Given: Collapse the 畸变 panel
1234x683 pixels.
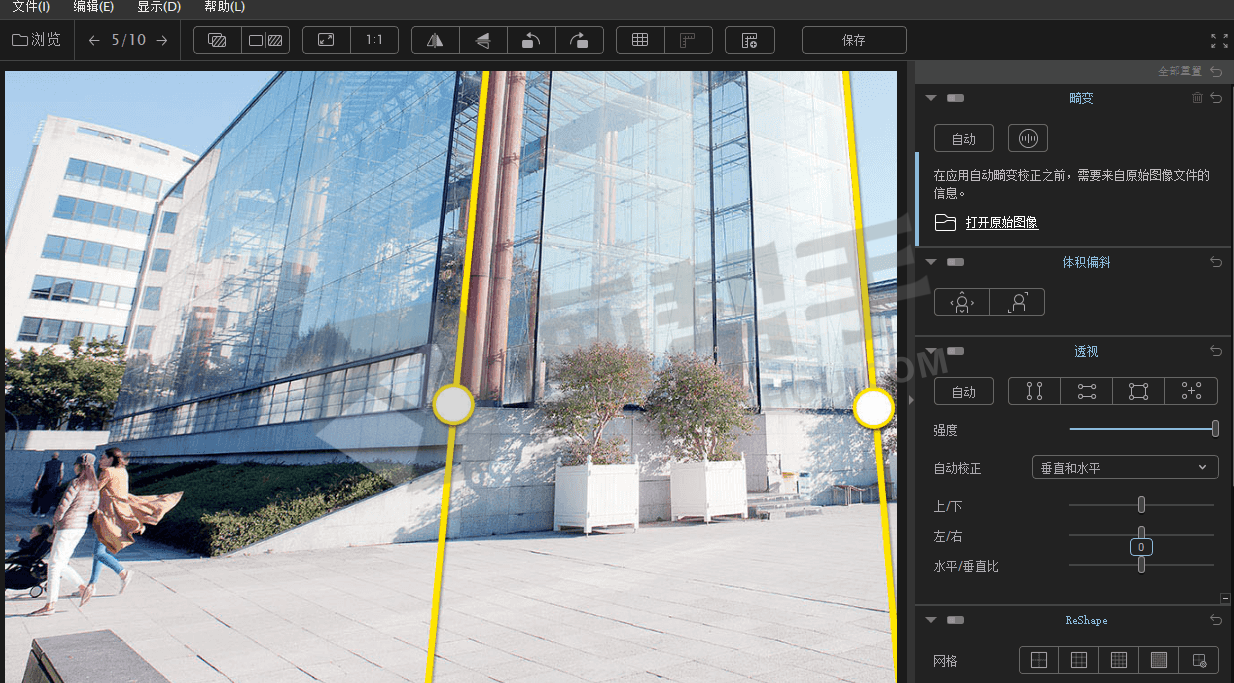Looking at the screenshot, I should point(931,98).
